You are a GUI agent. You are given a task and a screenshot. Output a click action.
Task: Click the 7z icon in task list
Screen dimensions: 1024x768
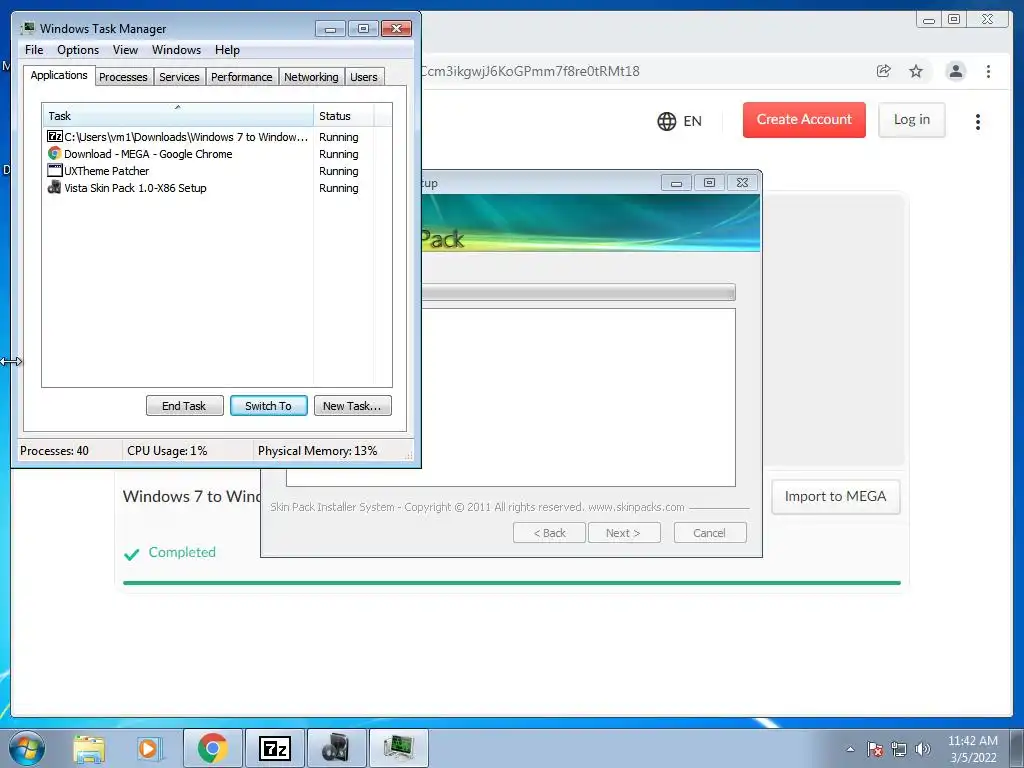pyautogui.click(x=55, y=136)
